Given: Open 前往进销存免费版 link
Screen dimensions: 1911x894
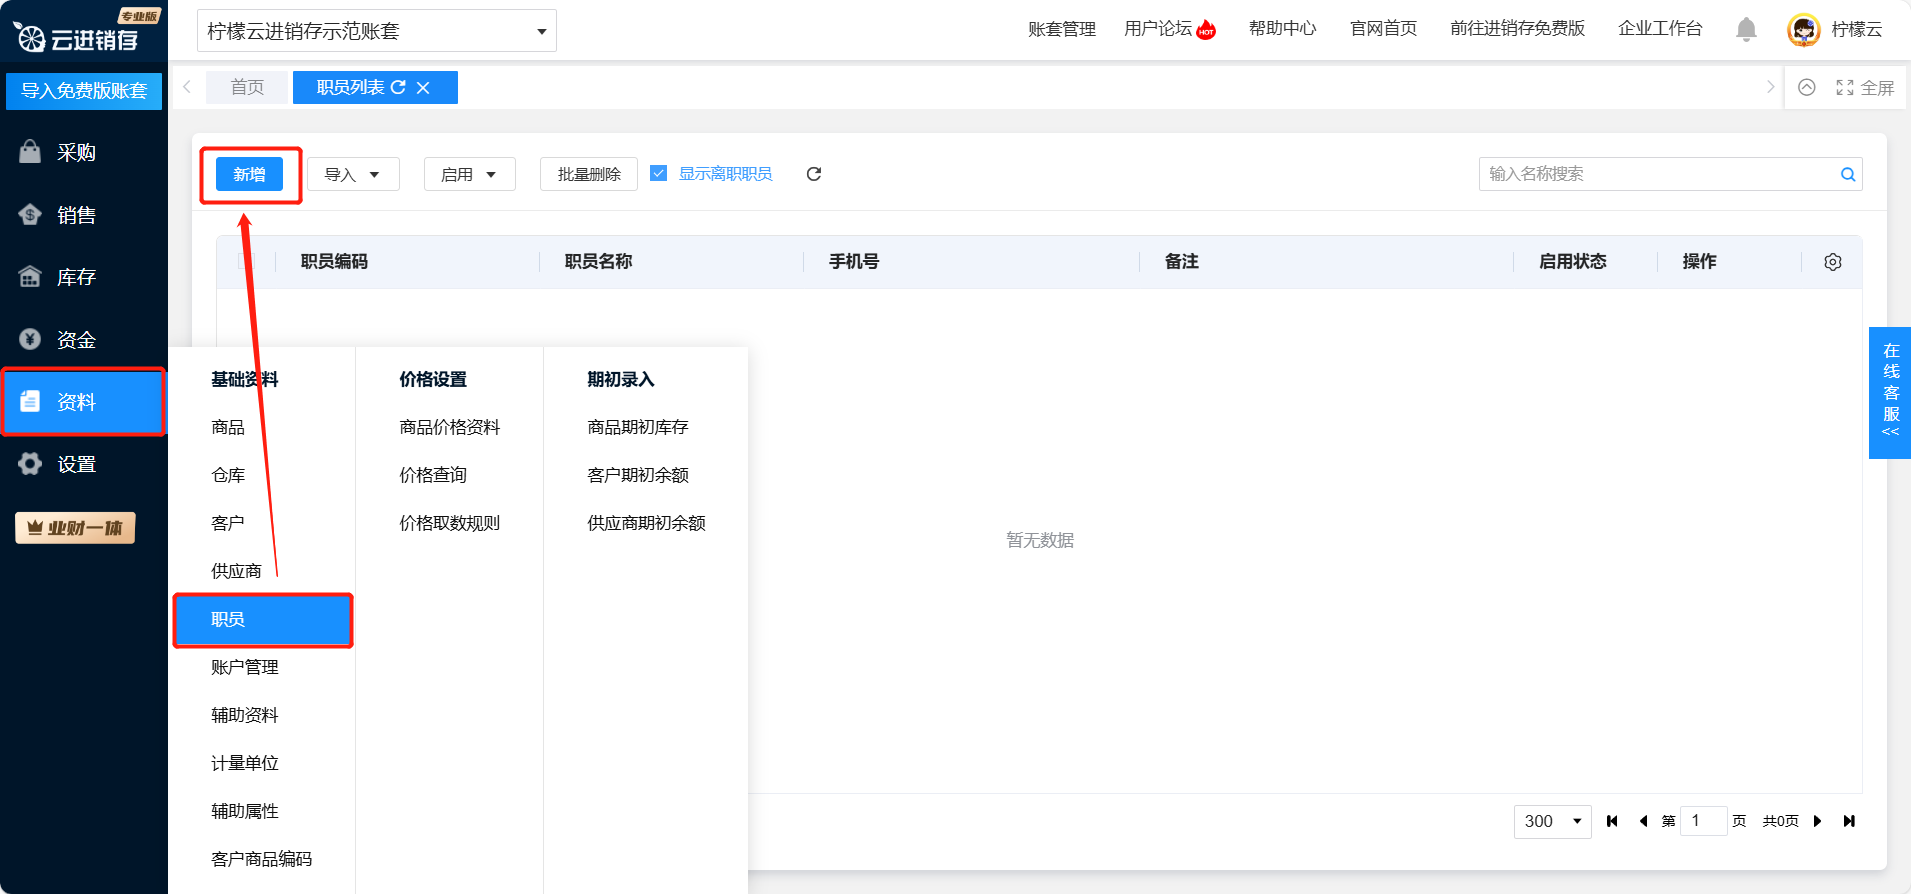Looking at the screenshot, I should click(x=1518, y=29).
